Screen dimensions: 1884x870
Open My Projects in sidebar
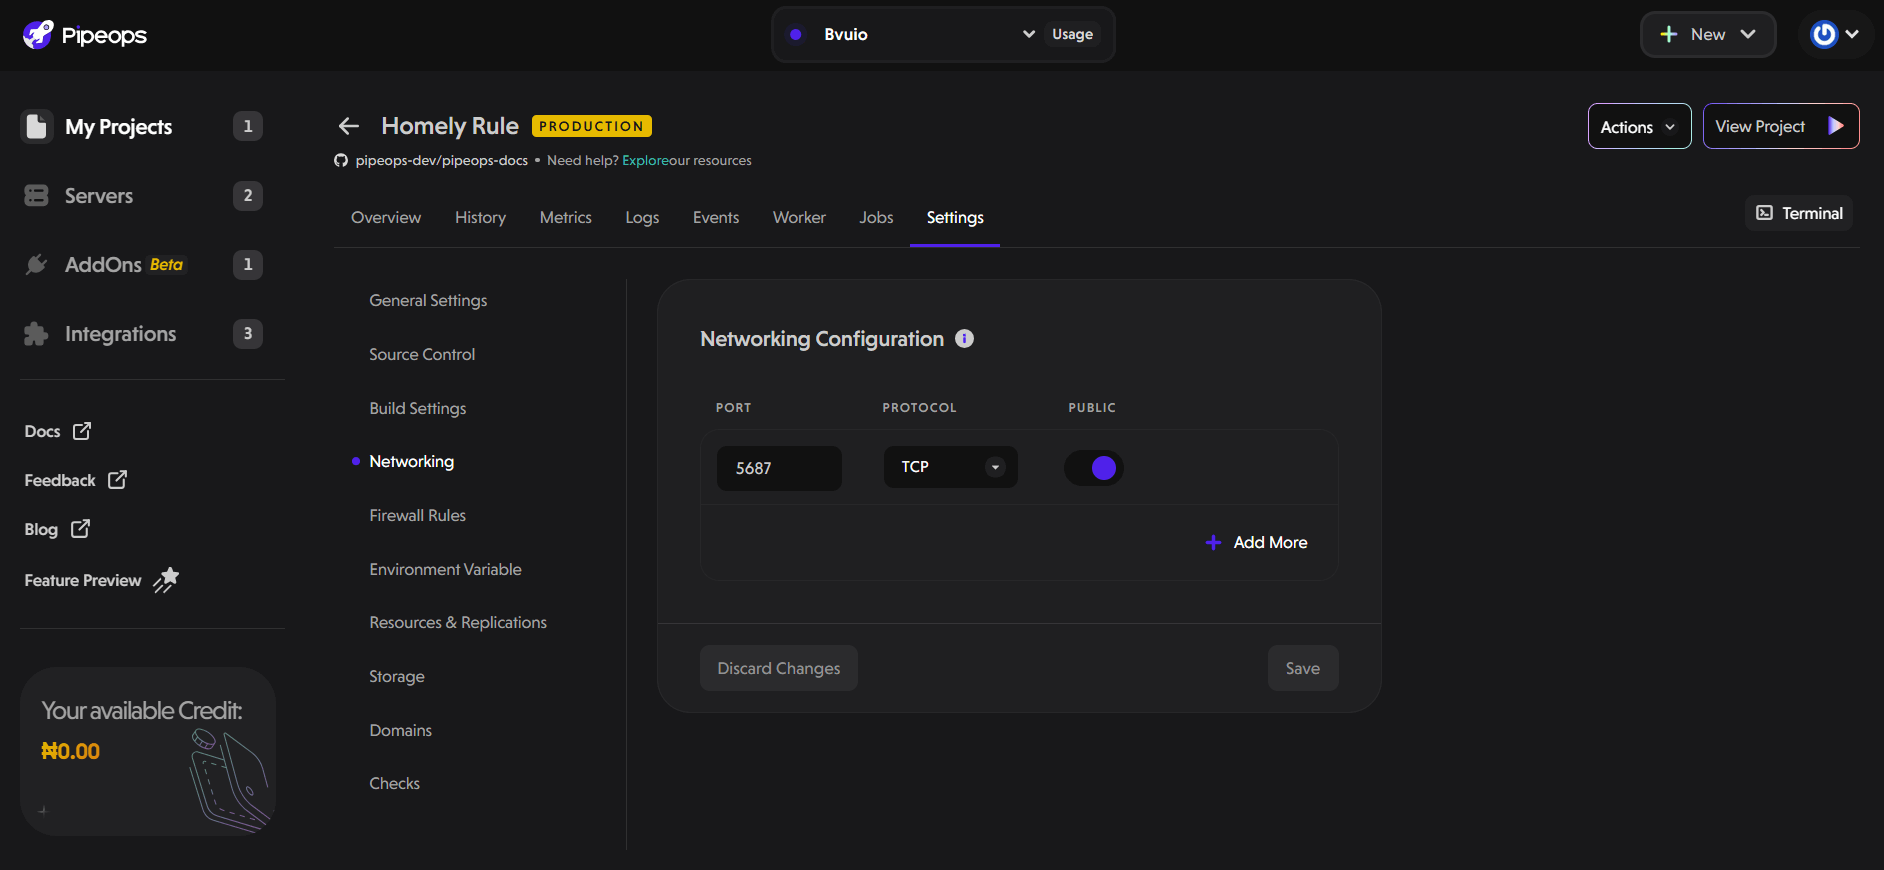point(119,127)
